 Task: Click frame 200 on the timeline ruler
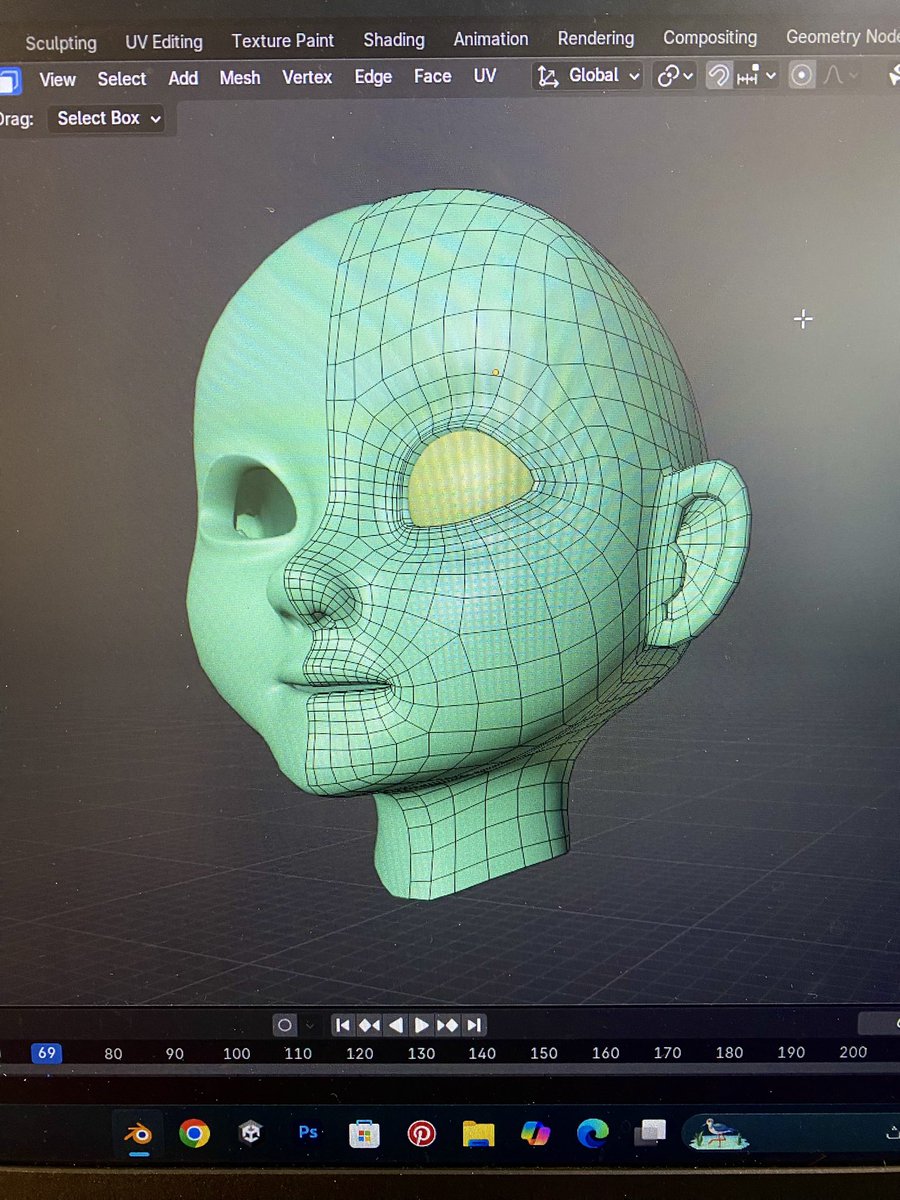pos(853,1052)
